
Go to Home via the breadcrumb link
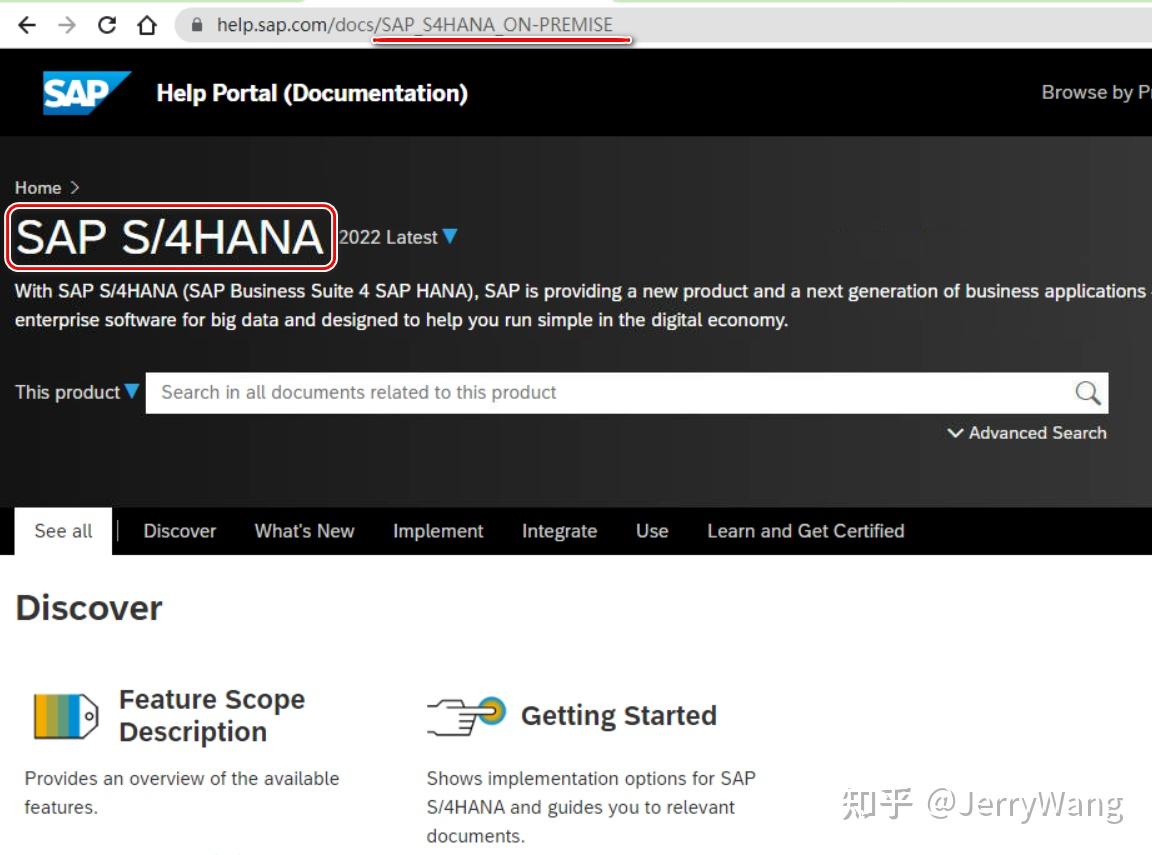tap(37, 187)
